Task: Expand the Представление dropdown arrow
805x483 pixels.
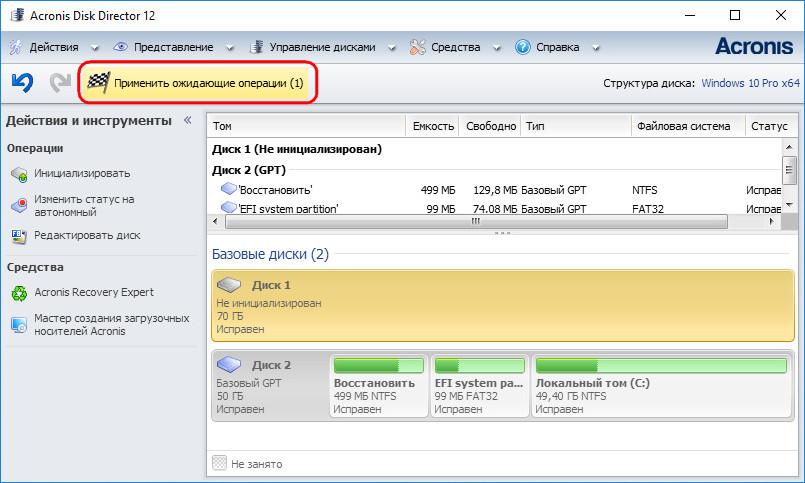Action: tap(230, 48)
